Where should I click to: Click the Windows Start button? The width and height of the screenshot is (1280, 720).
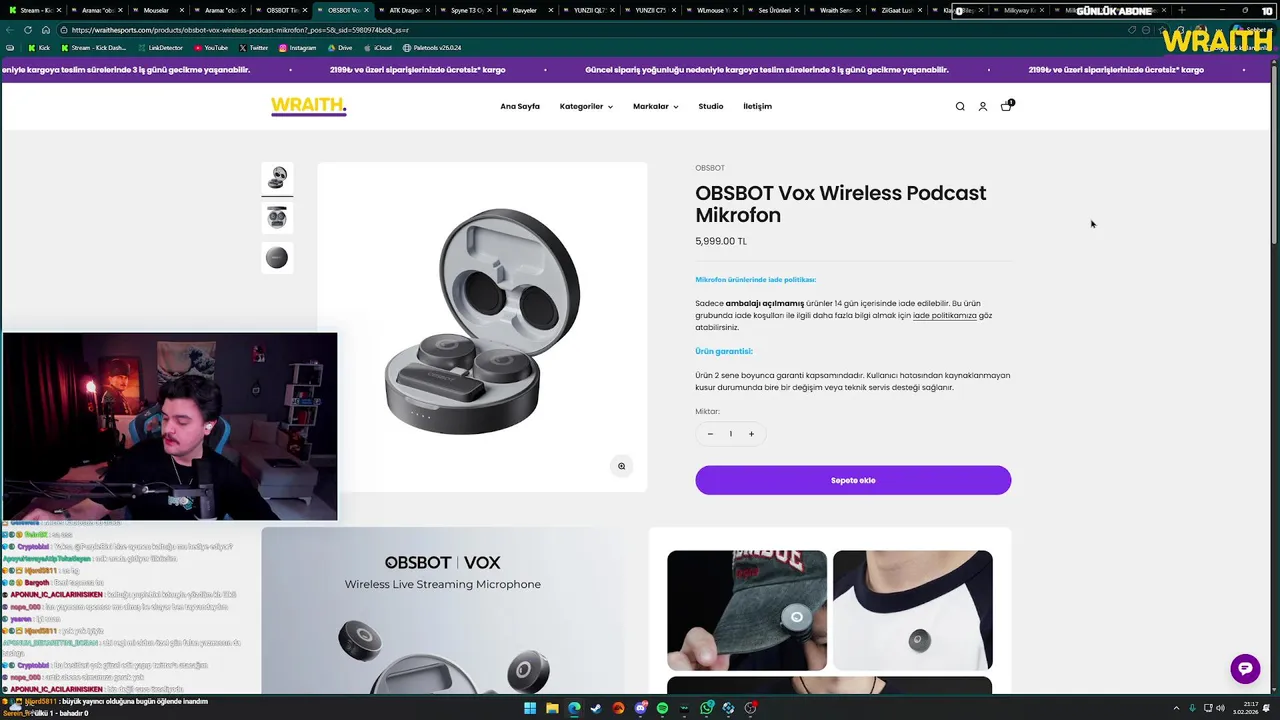coord(530,709)
